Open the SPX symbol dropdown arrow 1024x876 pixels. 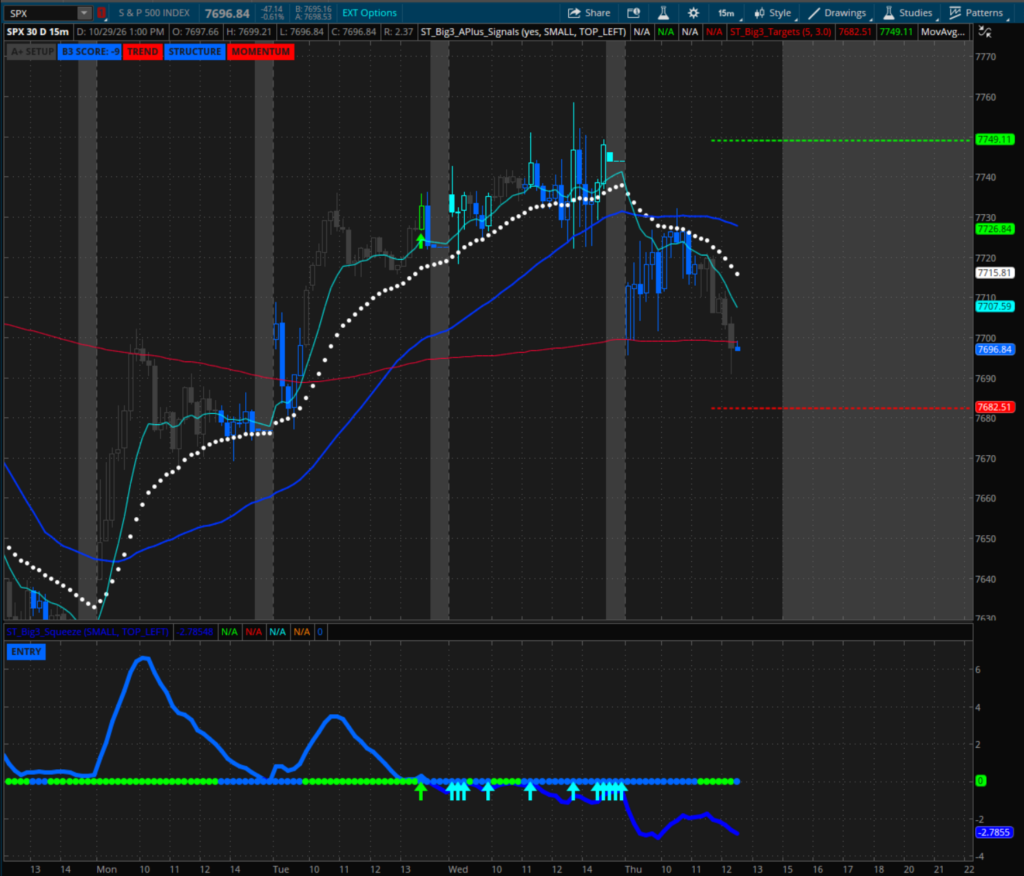(84, 13)
